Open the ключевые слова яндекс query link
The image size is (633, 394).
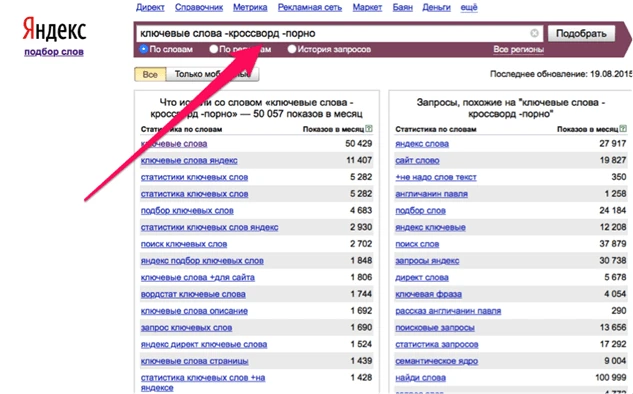pyautogui.click(x=189, y=160)
